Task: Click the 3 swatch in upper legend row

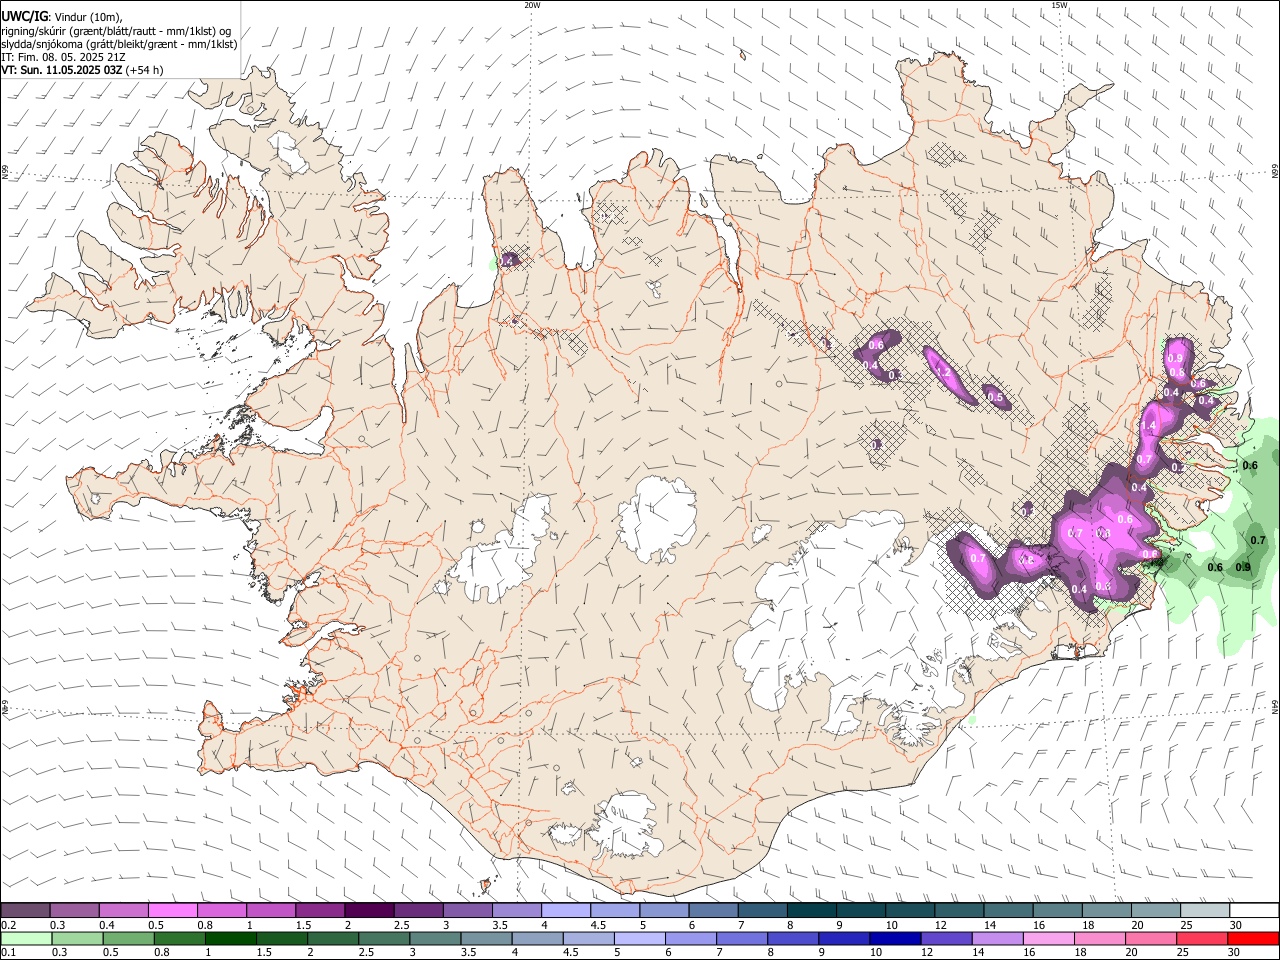Action: pos(467,911)
